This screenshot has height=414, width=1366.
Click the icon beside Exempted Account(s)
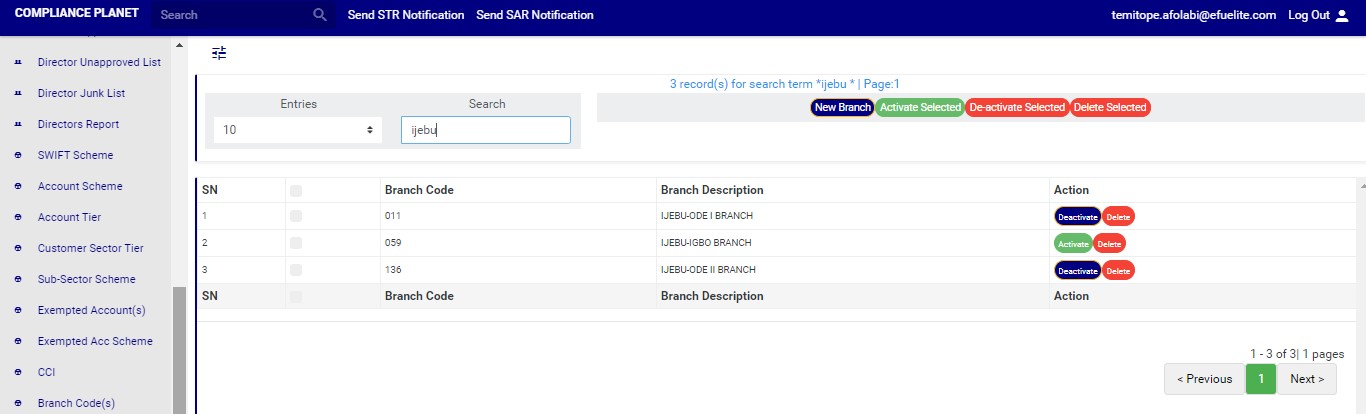click(17, 310)
